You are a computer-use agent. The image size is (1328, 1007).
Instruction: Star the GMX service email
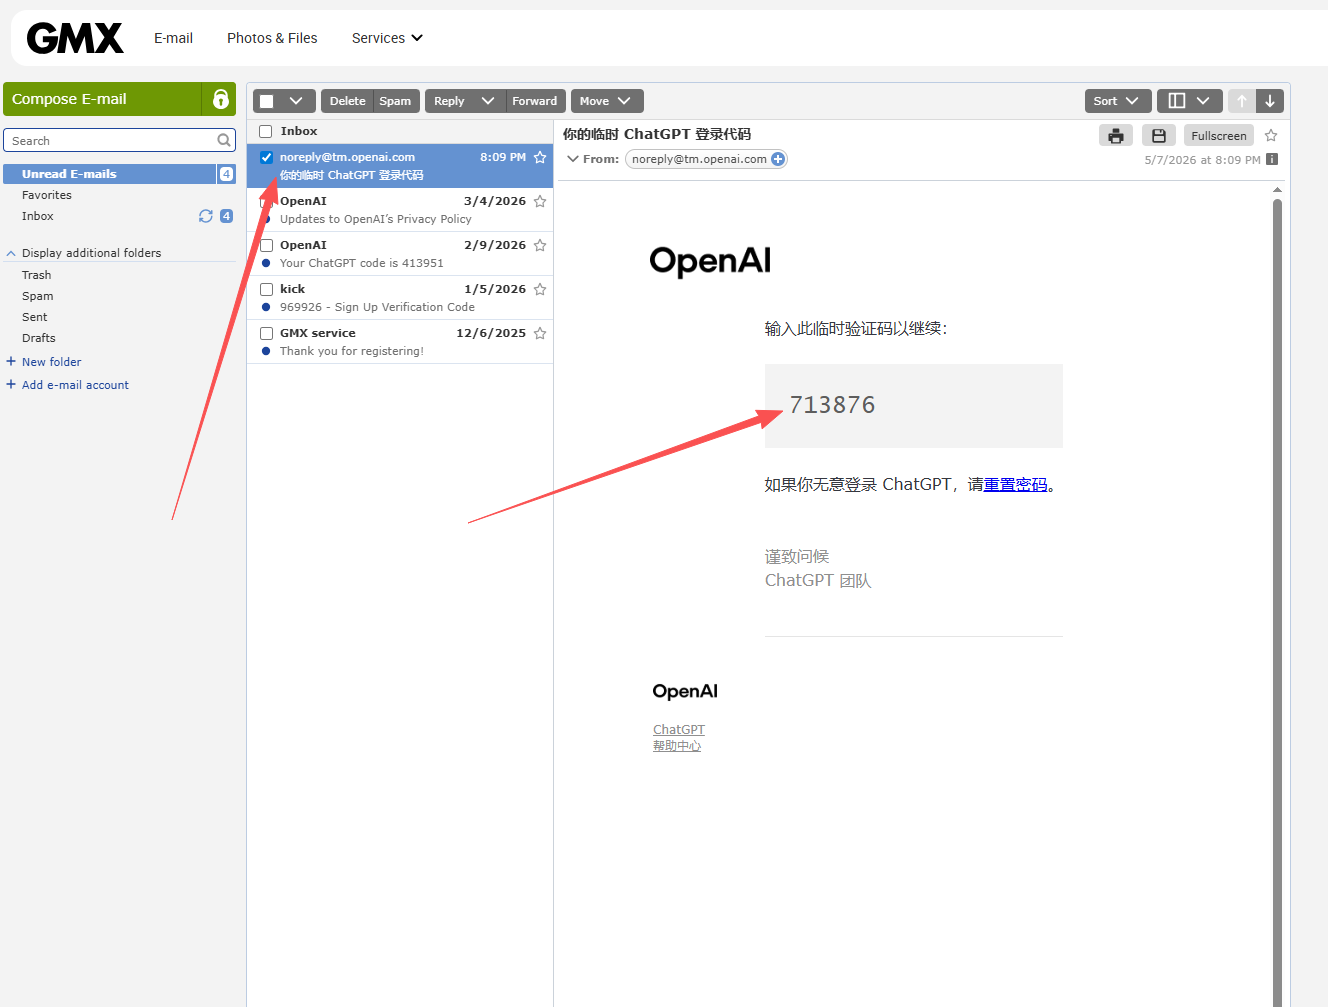tap(540, 333)
